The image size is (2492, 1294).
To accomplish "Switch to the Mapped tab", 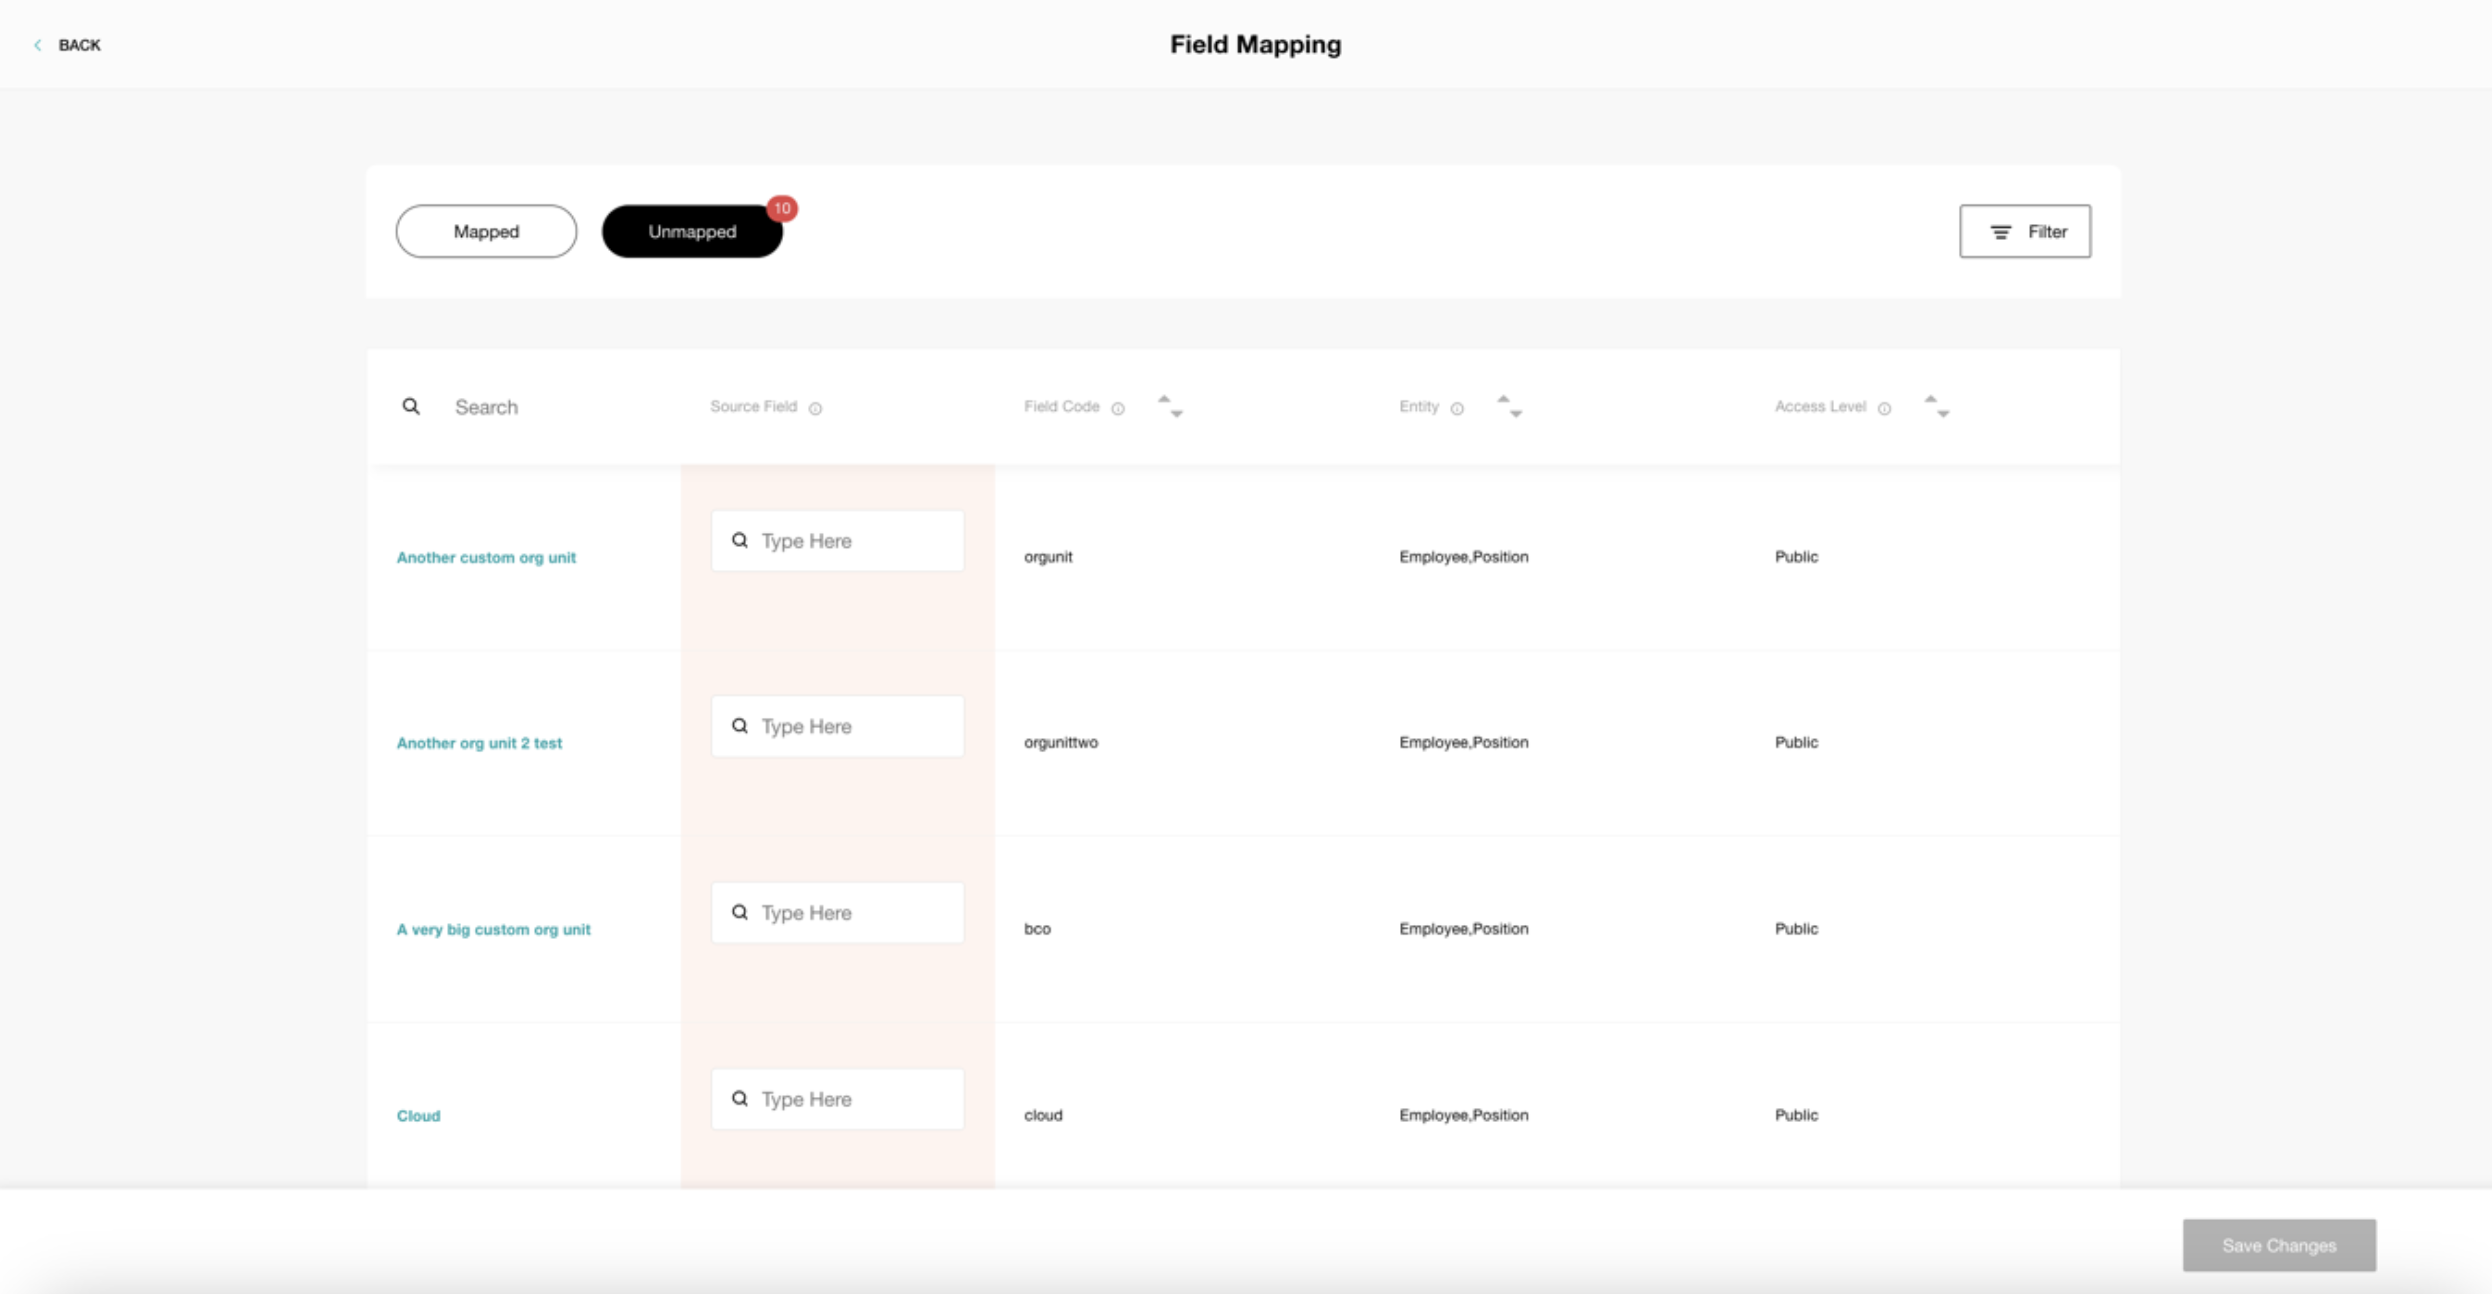I will [x=486, y=231].
